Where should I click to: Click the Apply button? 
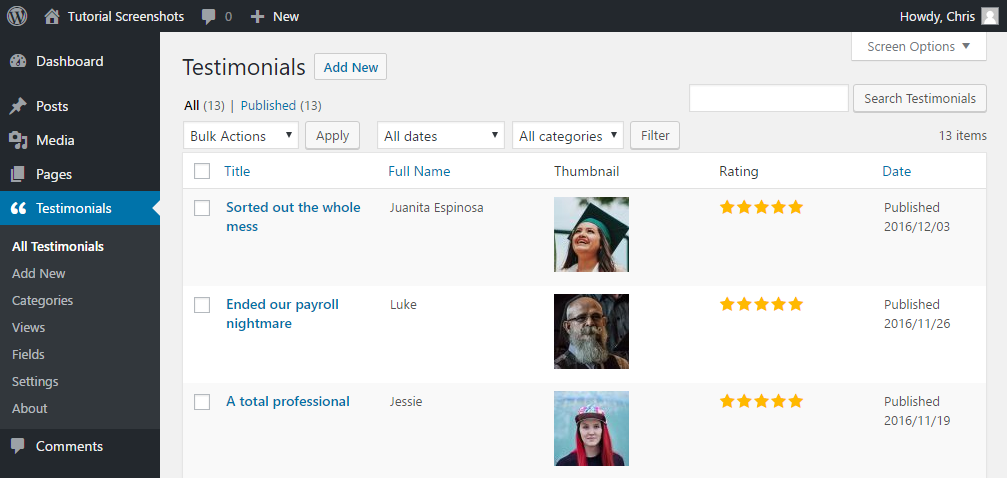(x=332, y=136)
